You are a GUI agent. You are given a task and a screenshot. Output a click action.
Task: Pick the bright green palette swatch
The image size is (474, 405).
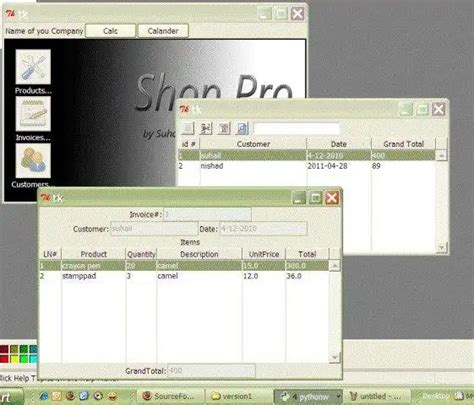pyautogui.click(x=24, y=359)
